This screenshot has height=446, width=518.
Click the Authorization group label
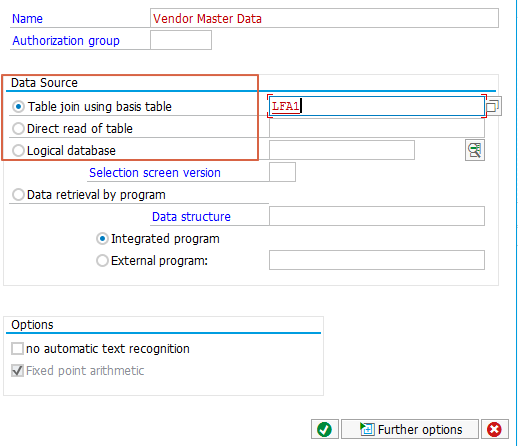point(66,41)
